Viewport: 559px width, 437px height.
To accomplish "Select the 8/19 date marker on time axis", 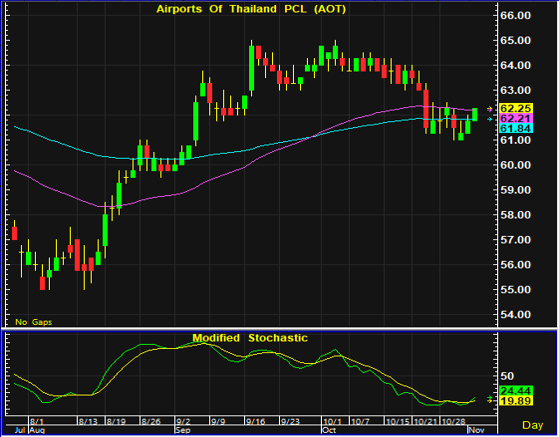I will tap(116, 422).
